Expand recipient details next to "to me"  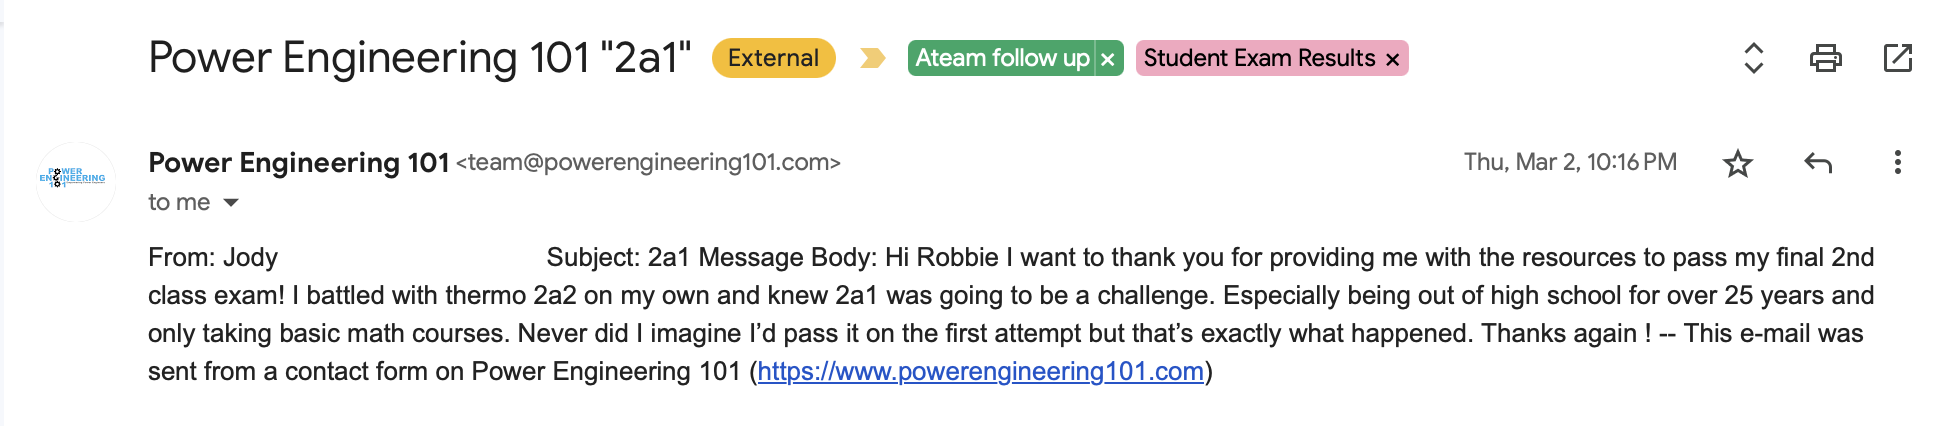(x=231, y=203)
